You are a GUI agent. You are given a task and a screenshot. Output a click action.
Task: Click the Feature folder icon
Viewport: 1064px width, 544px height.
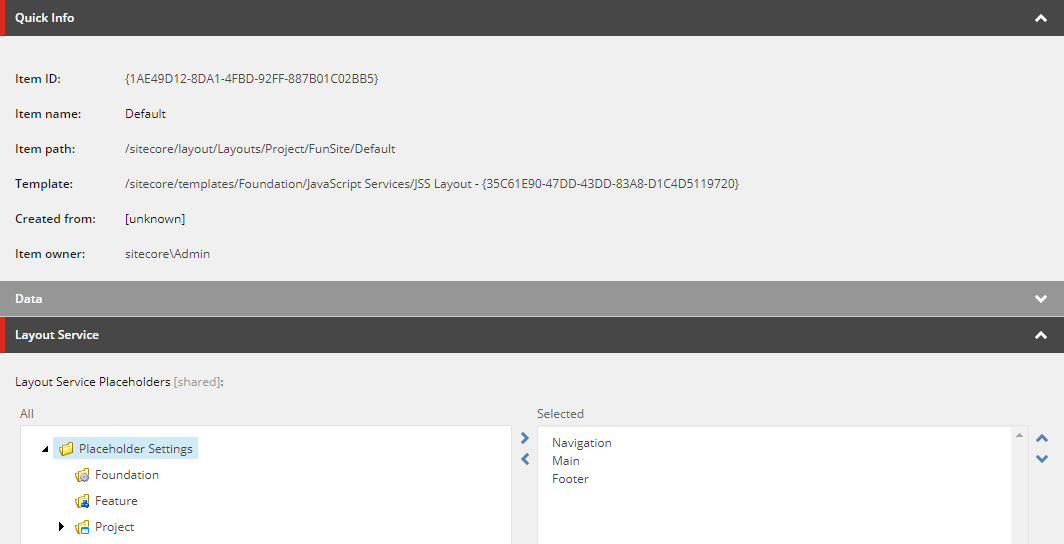82,501
